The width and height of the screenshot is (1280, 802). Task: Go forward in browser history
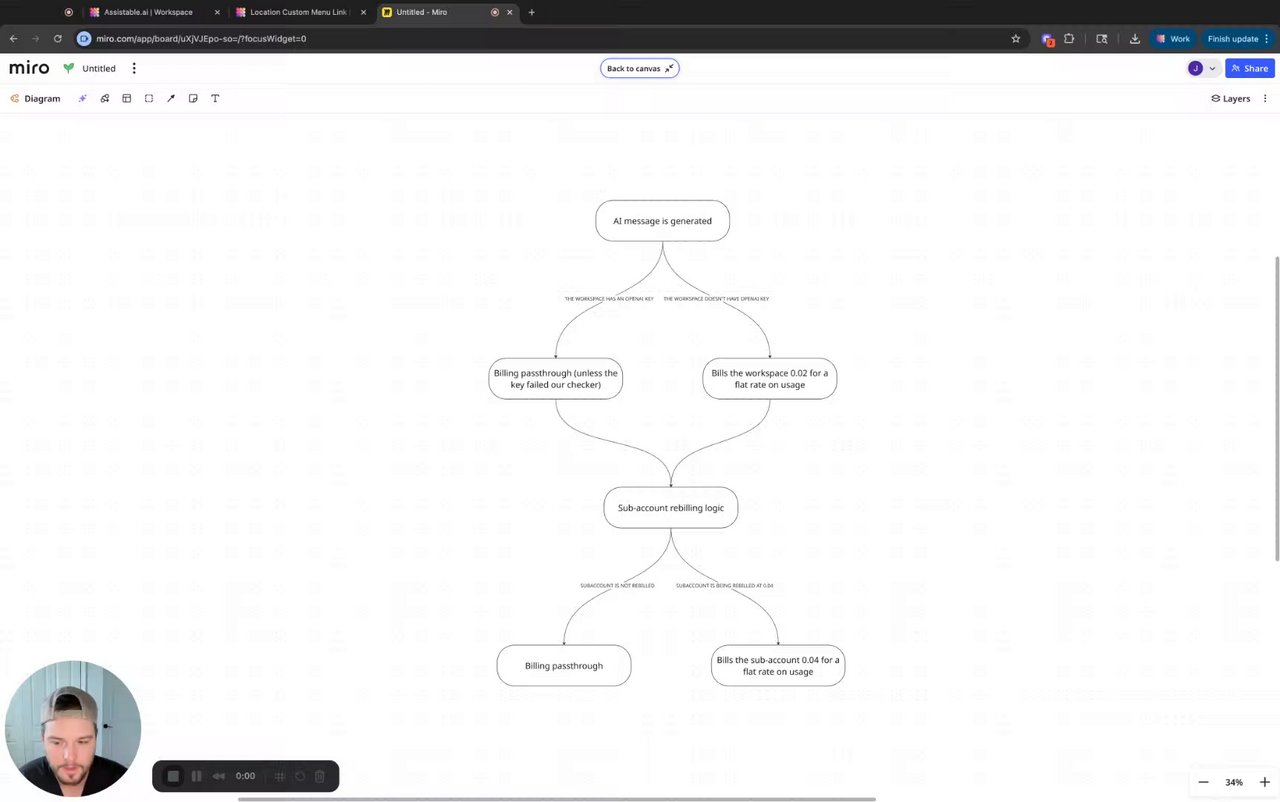tap(35, 39)
